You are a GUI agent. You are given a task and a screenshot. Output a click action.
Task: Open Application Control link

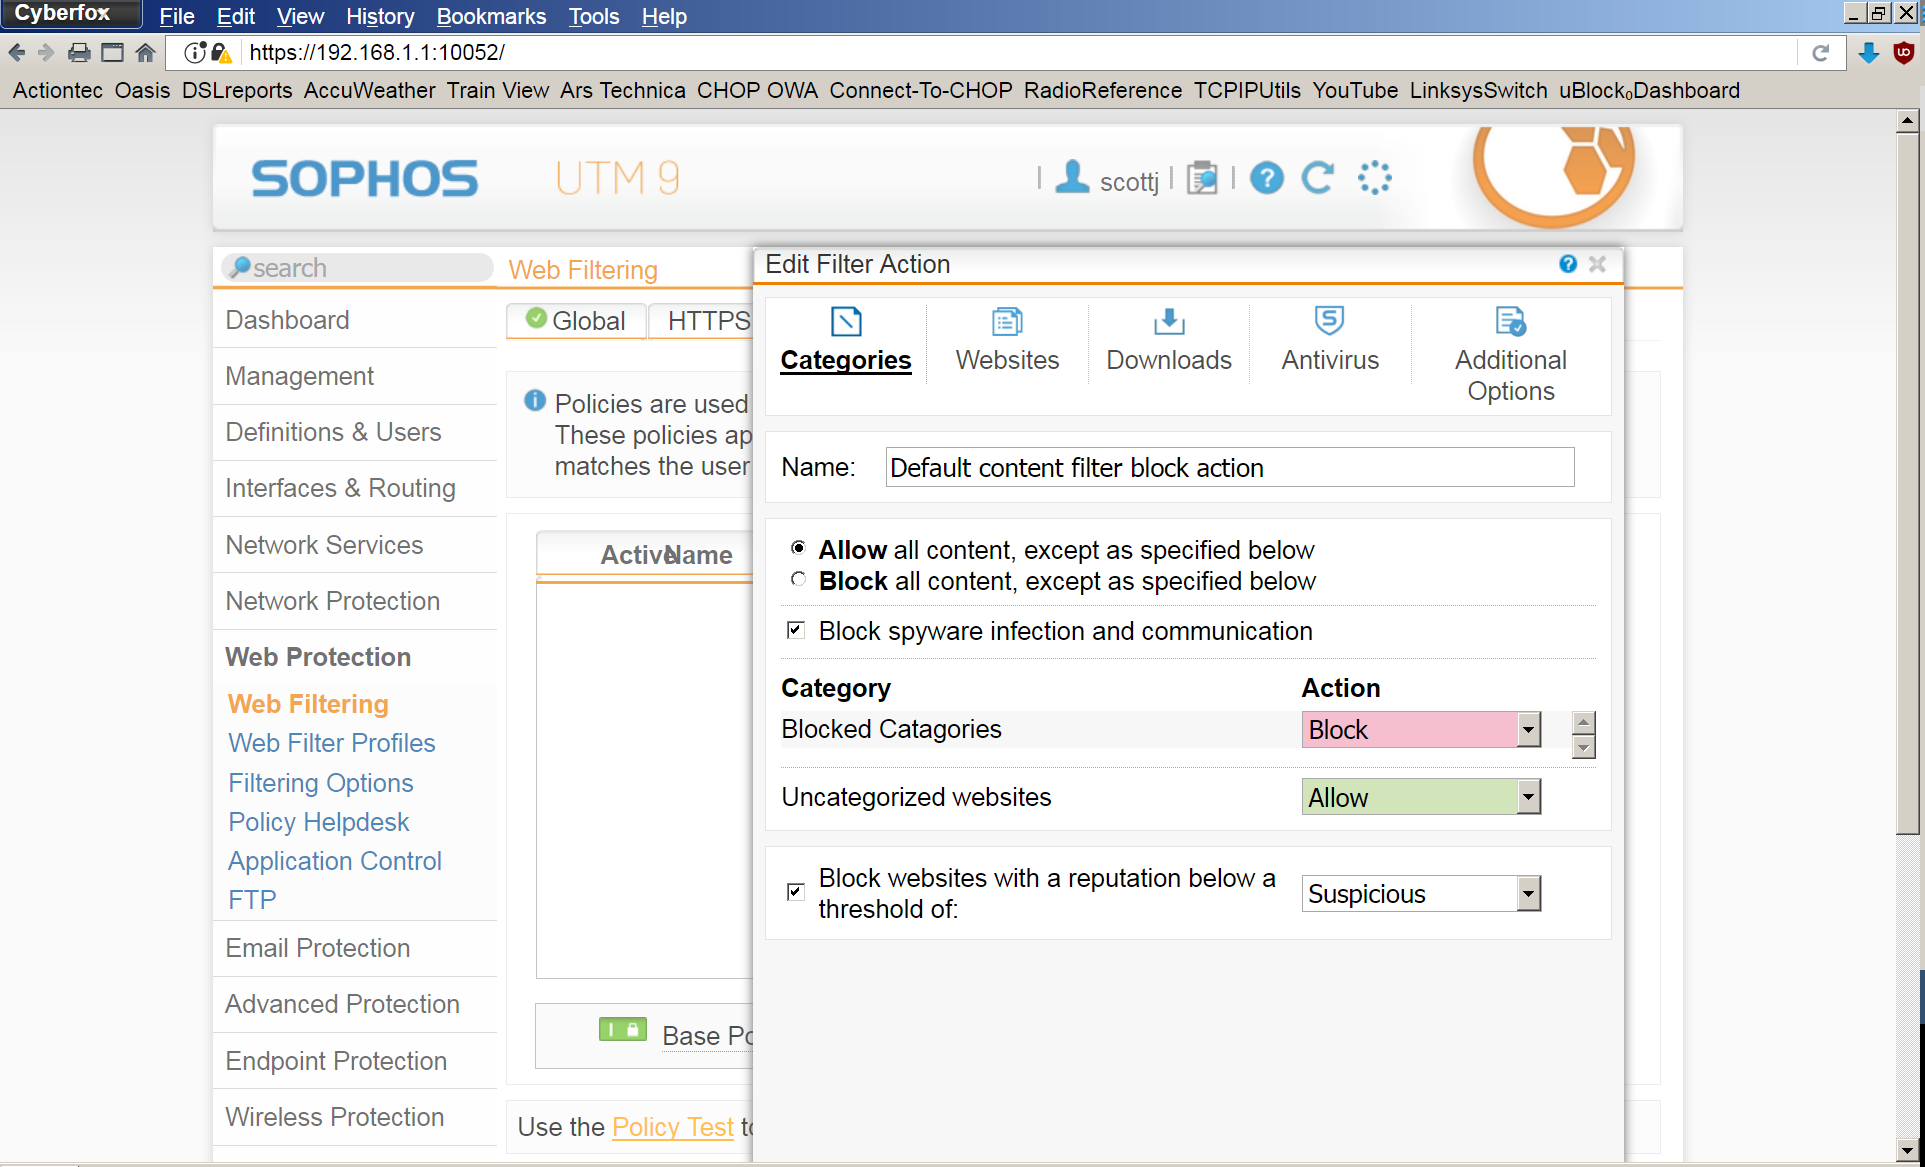pyautogui.click(x=335, y=861)
